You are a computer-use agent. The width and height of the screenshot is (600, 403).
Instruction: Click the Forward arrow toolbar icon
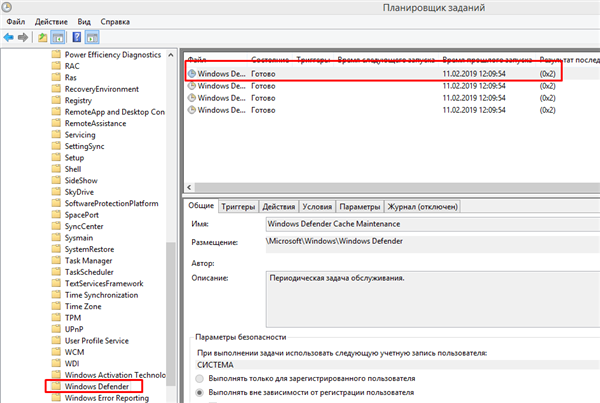pyautogui.click(x=23, y=38)
